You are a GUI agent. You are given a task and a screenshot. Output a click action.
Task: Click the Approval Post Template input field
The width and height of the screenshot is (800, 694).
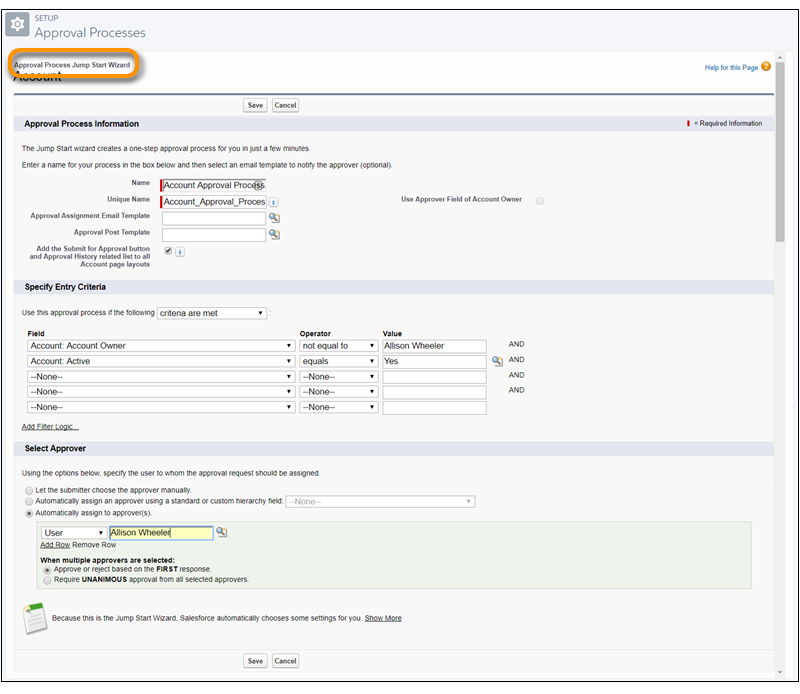pyautogui.click(x=214, y=235)
